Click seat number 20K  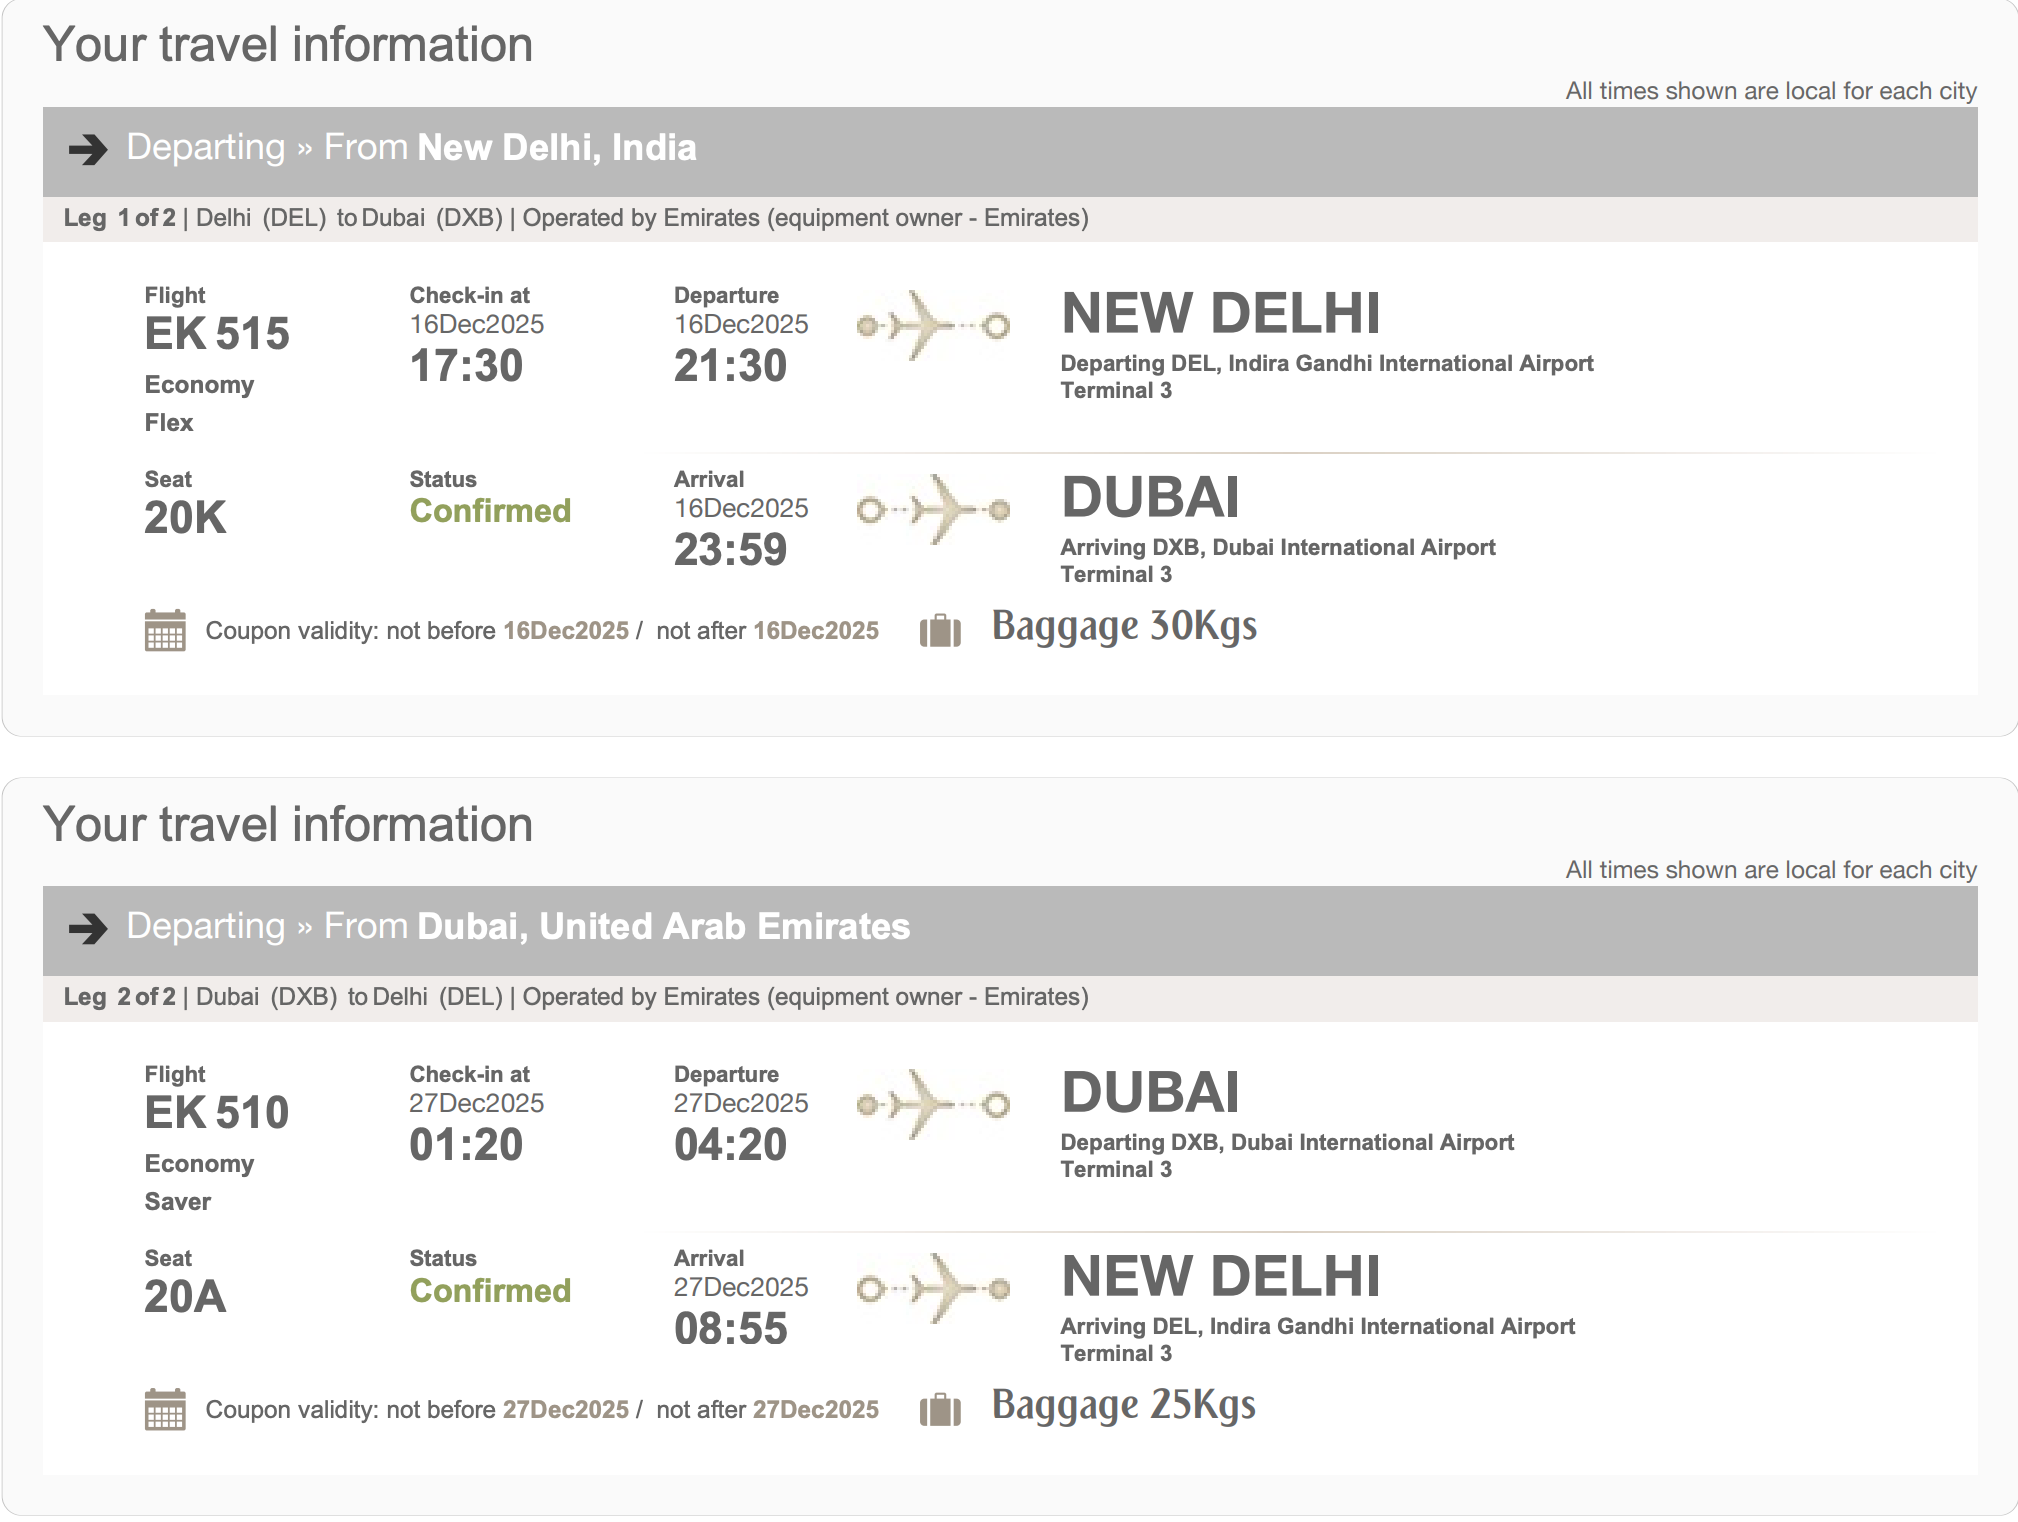point(185,518)
